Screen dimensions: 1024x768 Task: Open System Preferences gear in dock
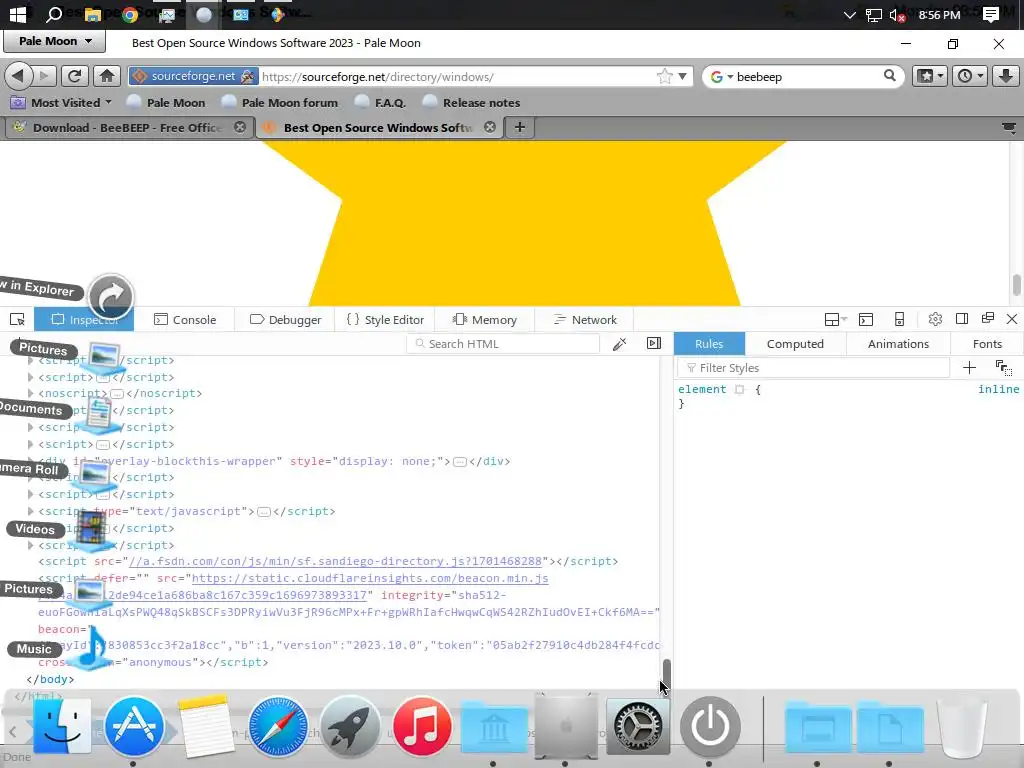click(x=638, y=726)
